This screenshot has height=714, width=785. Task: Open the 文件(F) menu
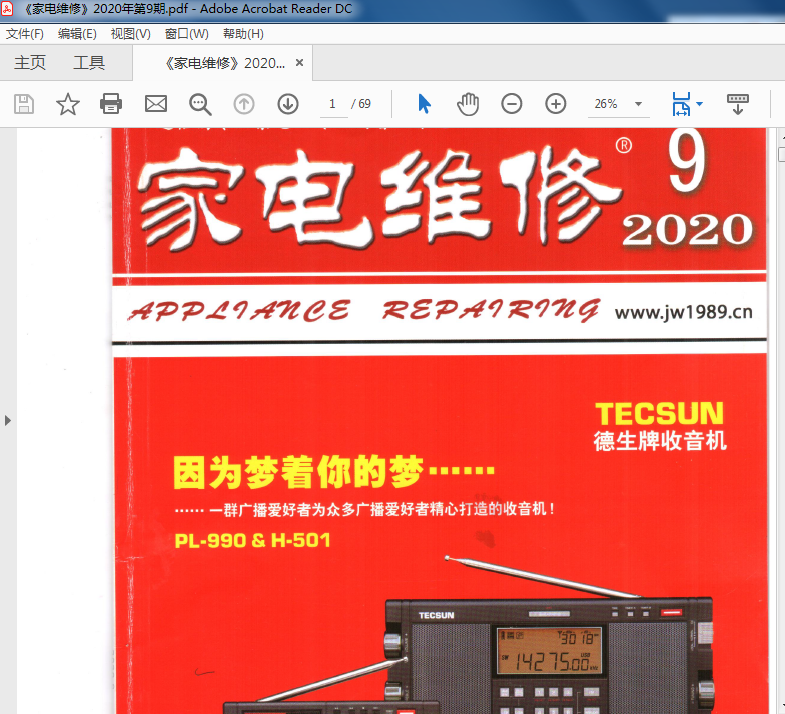tap(25, 34)
